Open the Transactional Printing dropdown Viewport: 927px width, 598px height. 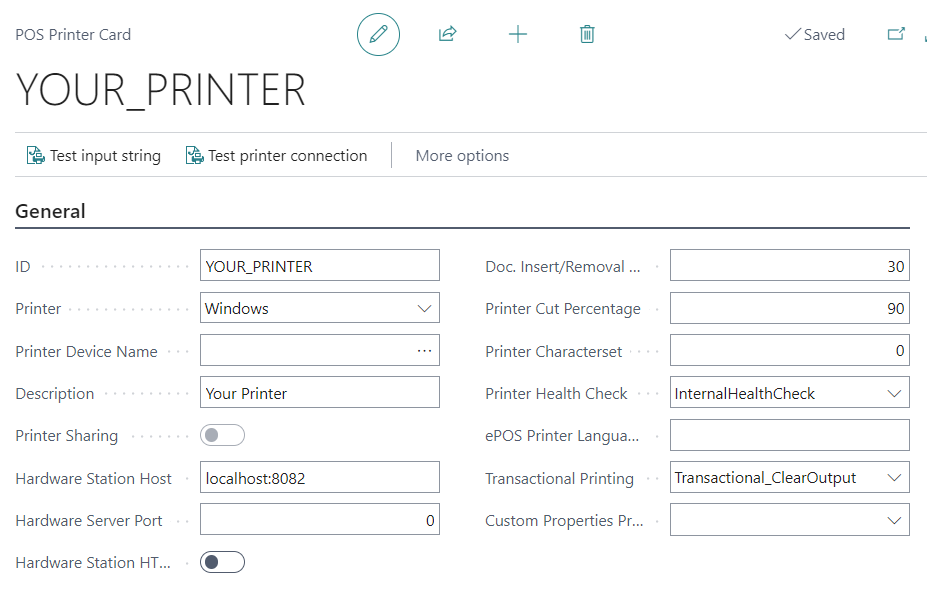(x=894, y=478)
